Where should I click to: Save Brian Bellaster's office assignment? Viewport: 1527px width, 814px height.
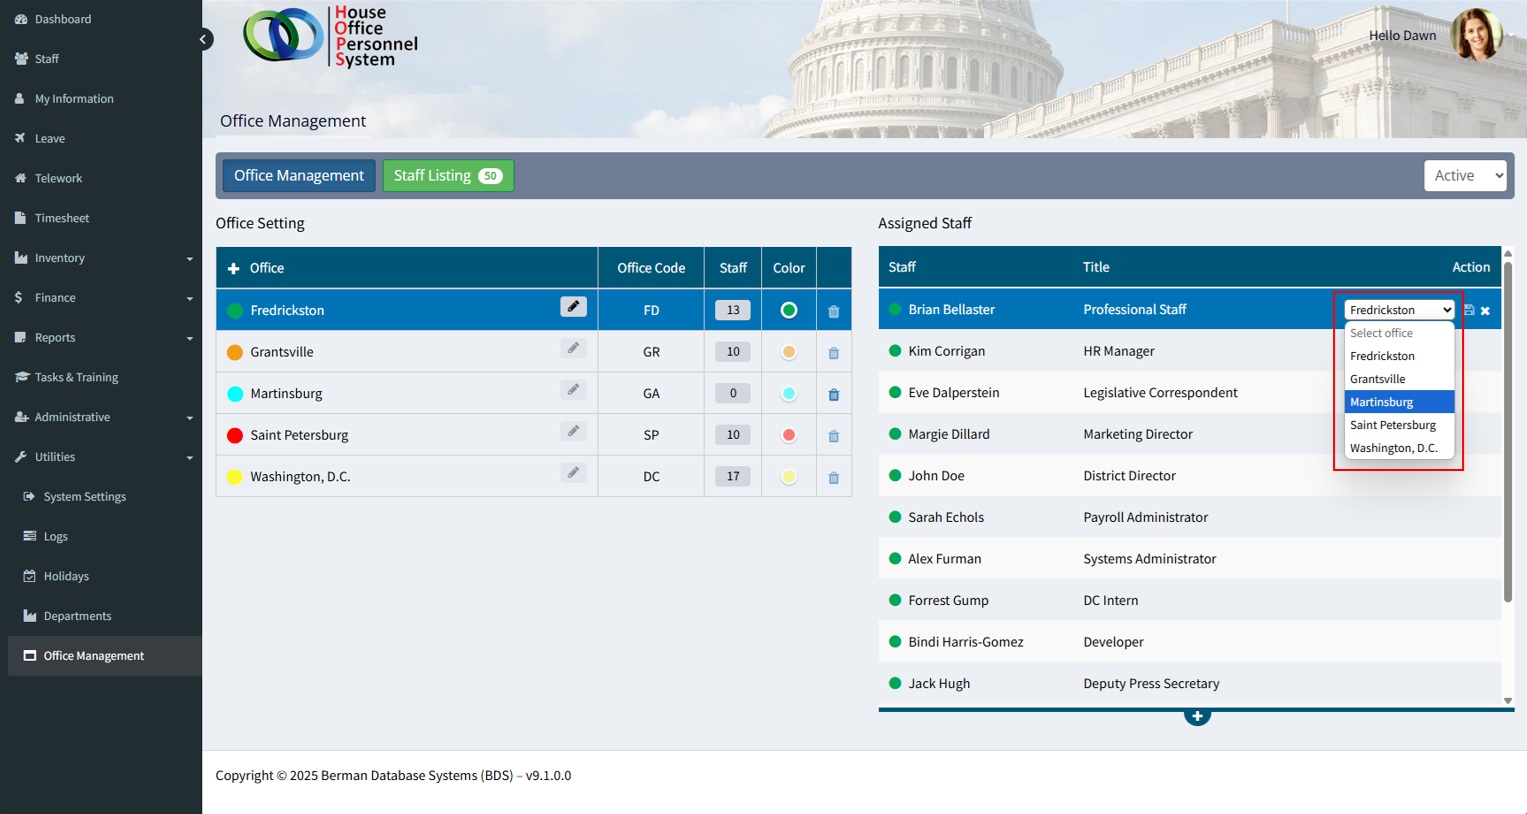[x=1469, y=311]
